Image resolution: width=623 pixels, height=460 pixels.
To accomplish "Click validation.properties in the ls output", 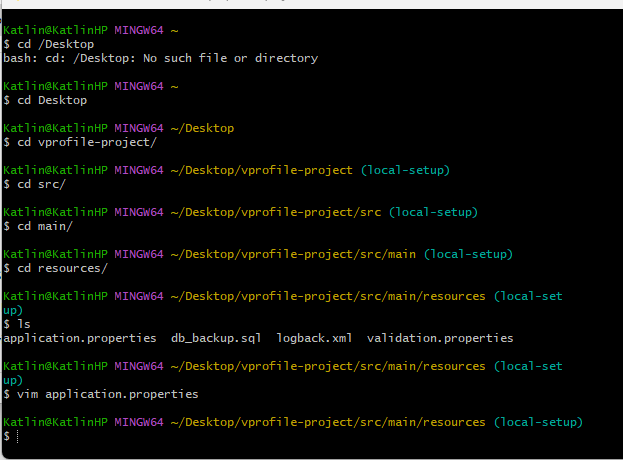I will [x=440, y=338].
